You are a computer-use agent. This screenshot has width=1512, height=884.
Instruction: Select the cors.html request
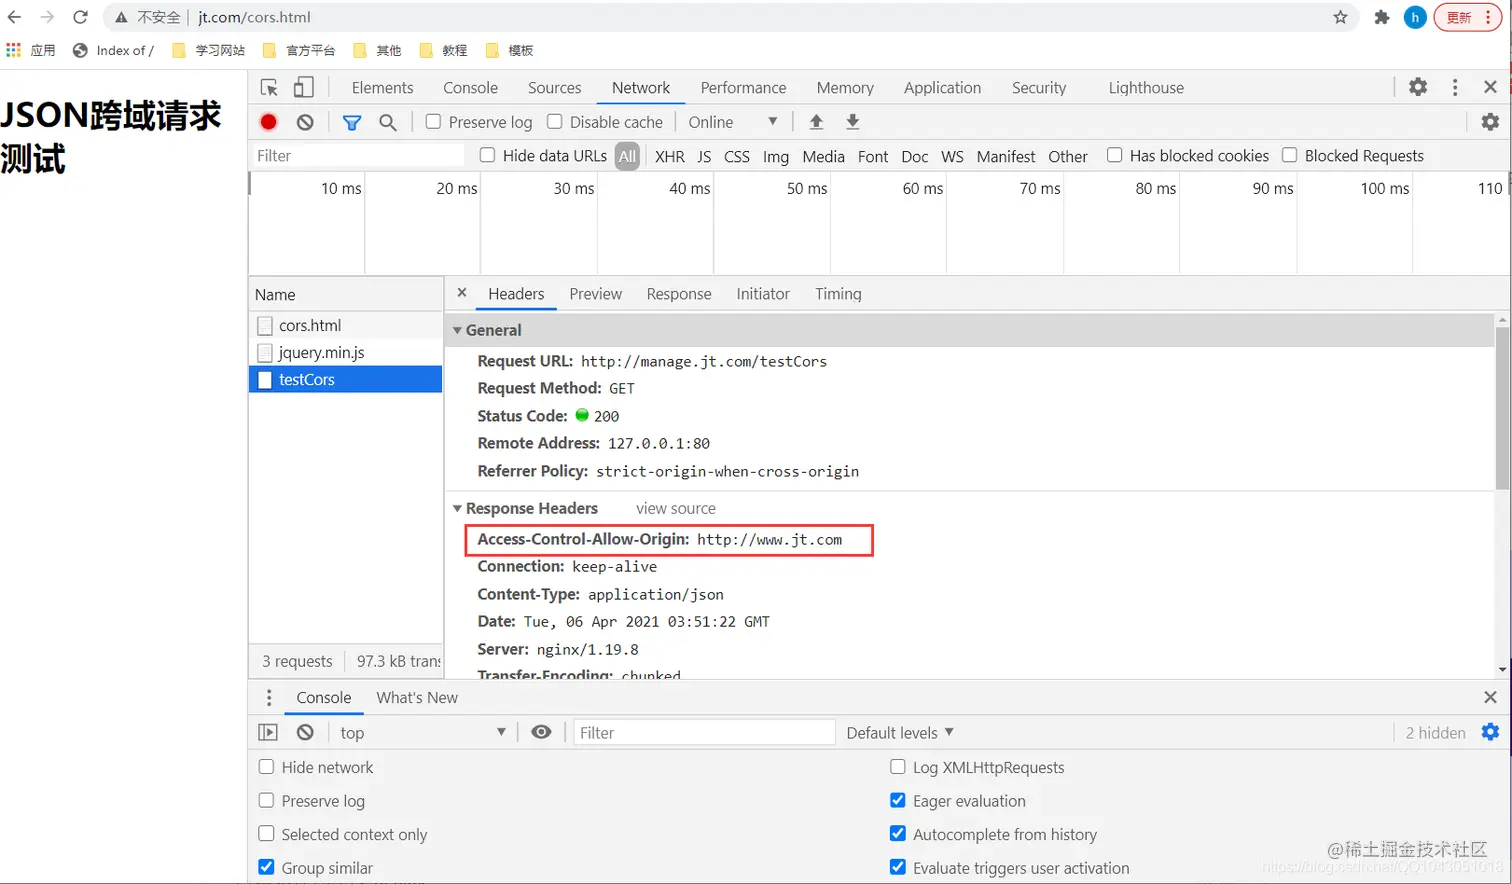pos(345,325)
